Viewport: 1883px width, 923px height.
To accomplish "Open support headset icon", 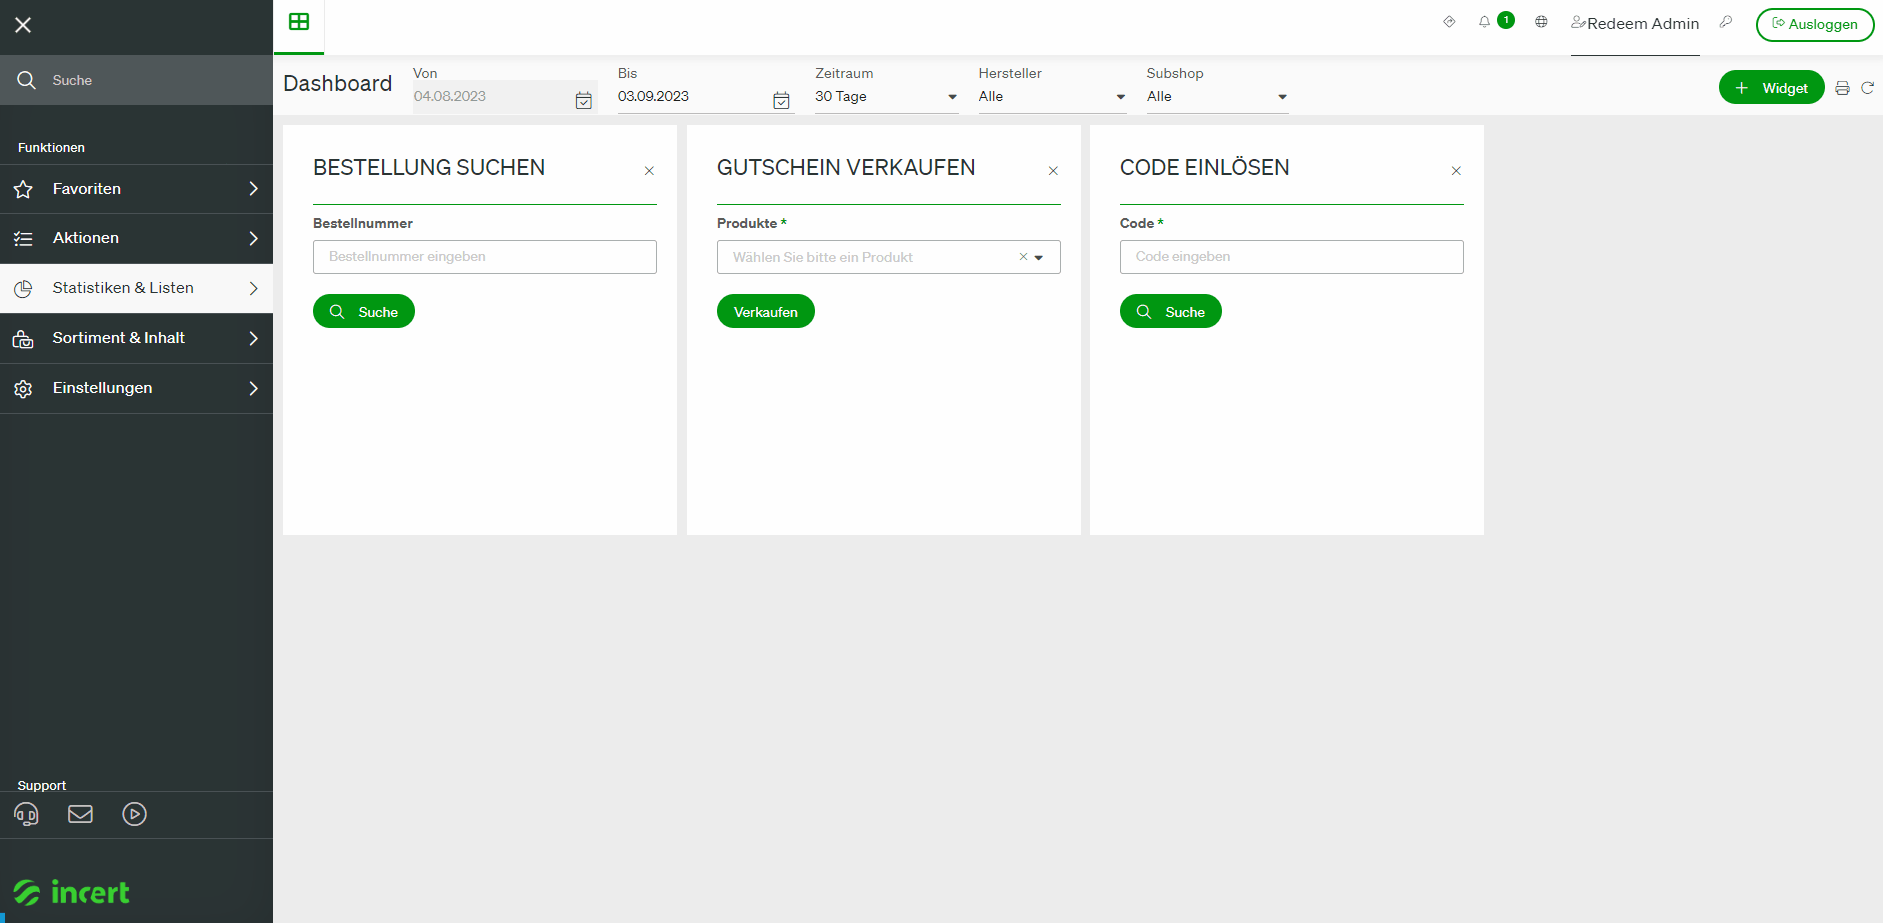I will (x=26, y=815).
